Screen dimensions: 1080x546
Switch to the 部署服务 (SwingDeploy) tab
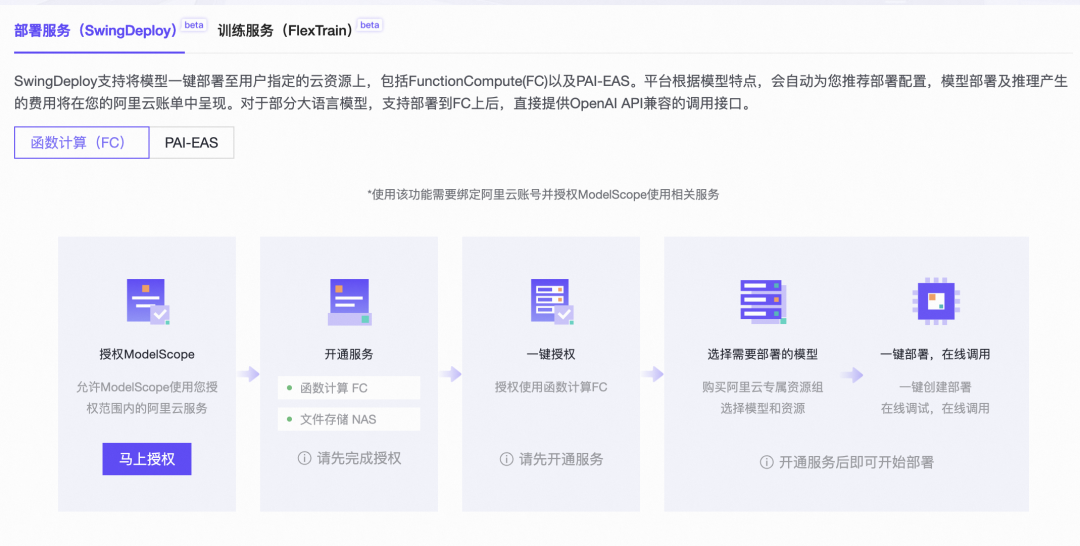coord(96,31)
